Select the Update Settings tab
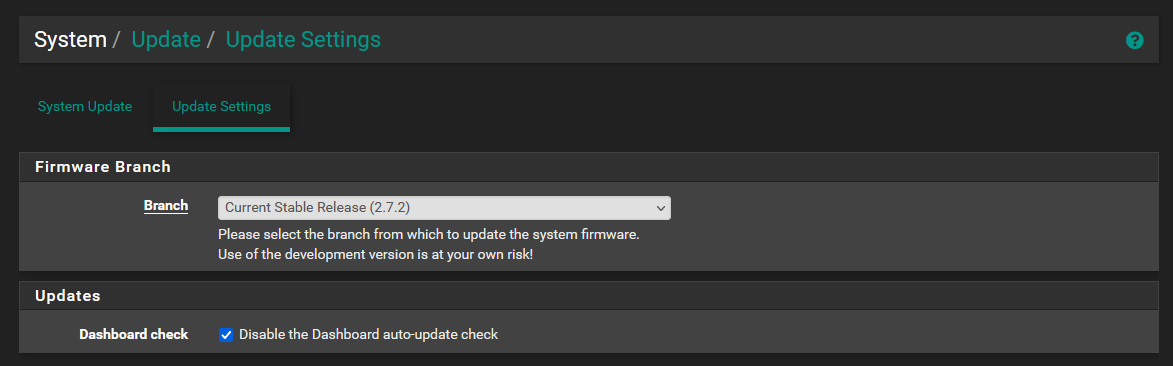Screen dimensions: 1173x366 coord(221,106)
